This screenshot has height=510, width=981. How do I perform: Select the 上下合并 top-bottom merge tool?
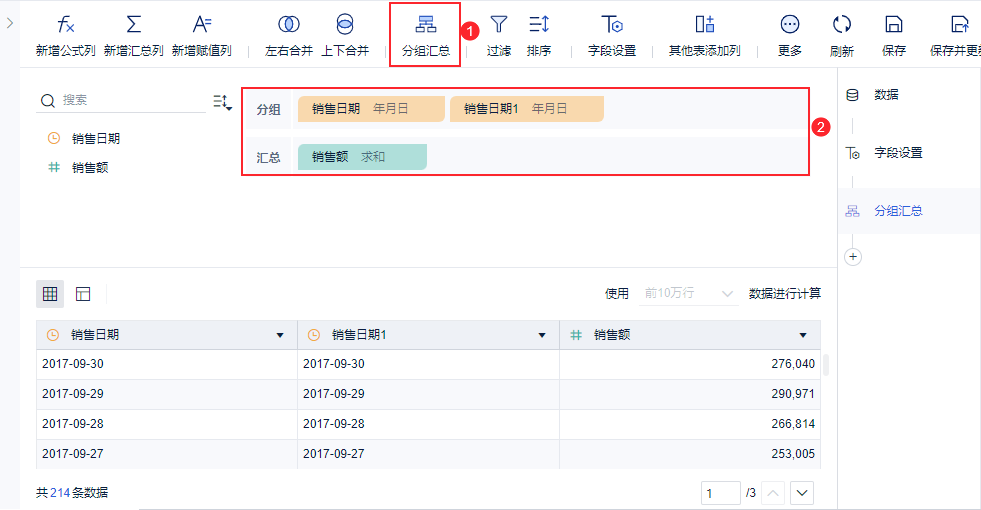click(x=345, y=36)
